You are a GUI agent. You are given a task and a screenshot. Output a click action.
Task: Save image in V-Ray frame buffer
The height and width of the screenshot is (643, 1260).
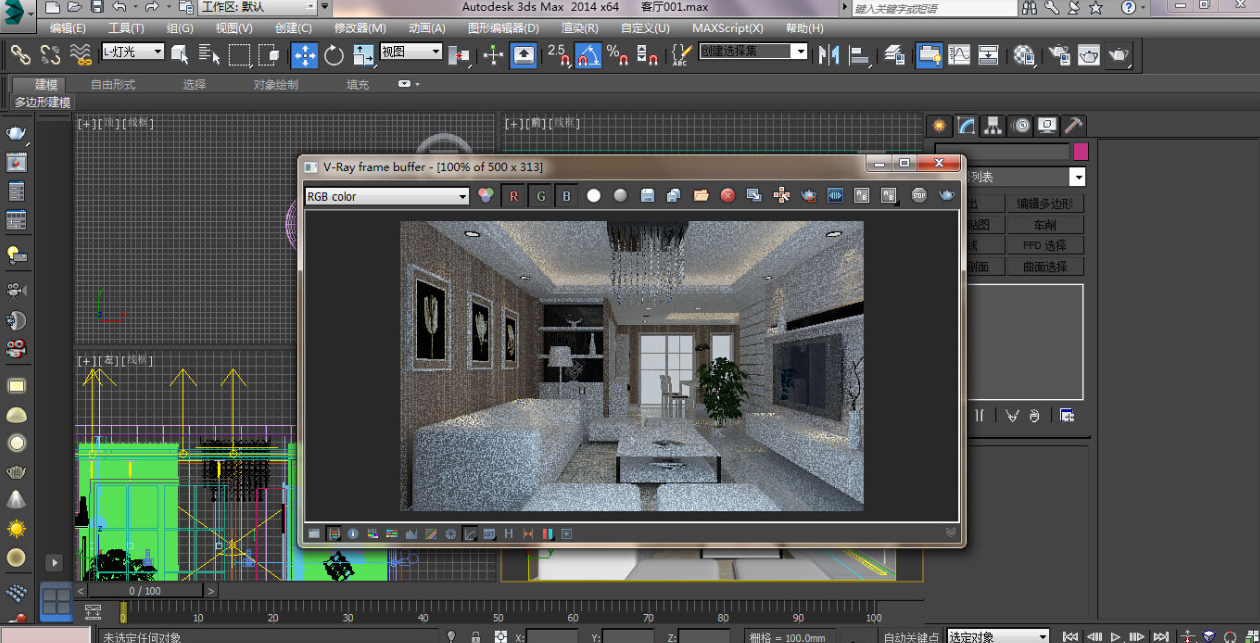click(647, 196)
